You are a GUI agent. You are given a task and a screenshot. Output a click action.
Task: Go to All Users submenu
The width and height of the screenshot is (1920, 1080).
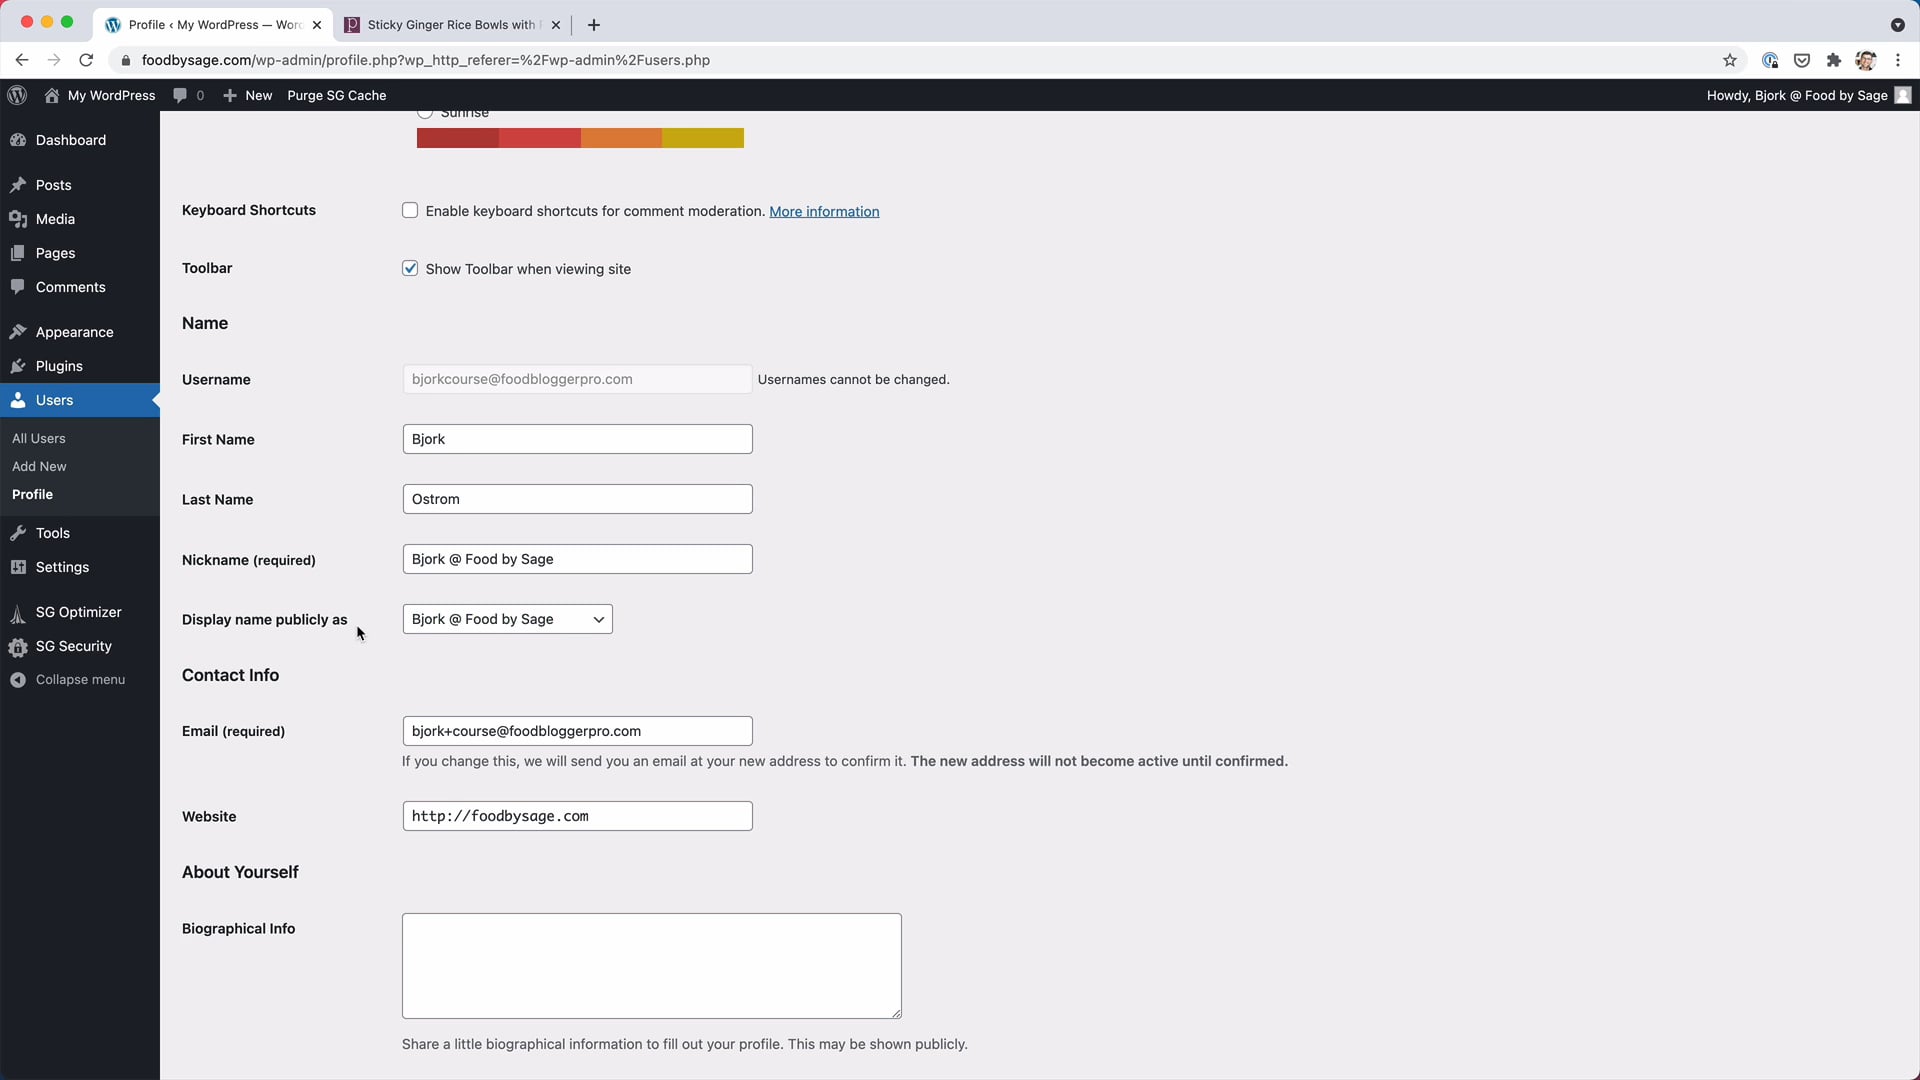[x=39, y=438]
